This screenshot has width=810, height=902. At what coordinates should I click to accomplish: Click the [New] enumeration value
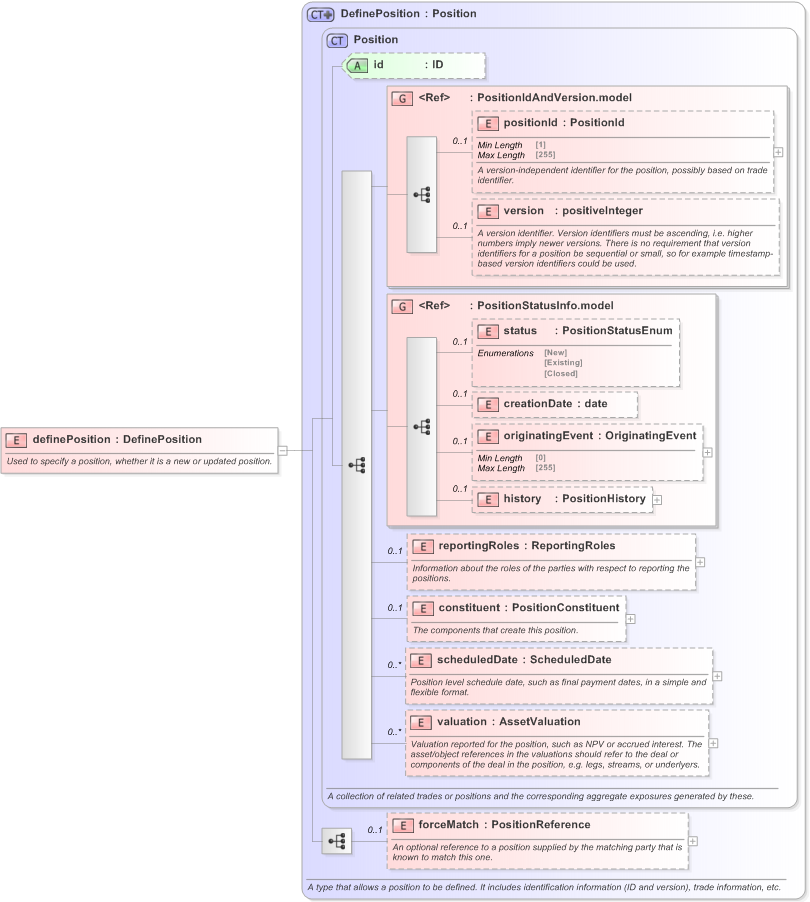pyautogui.click(x=556, y=353)
